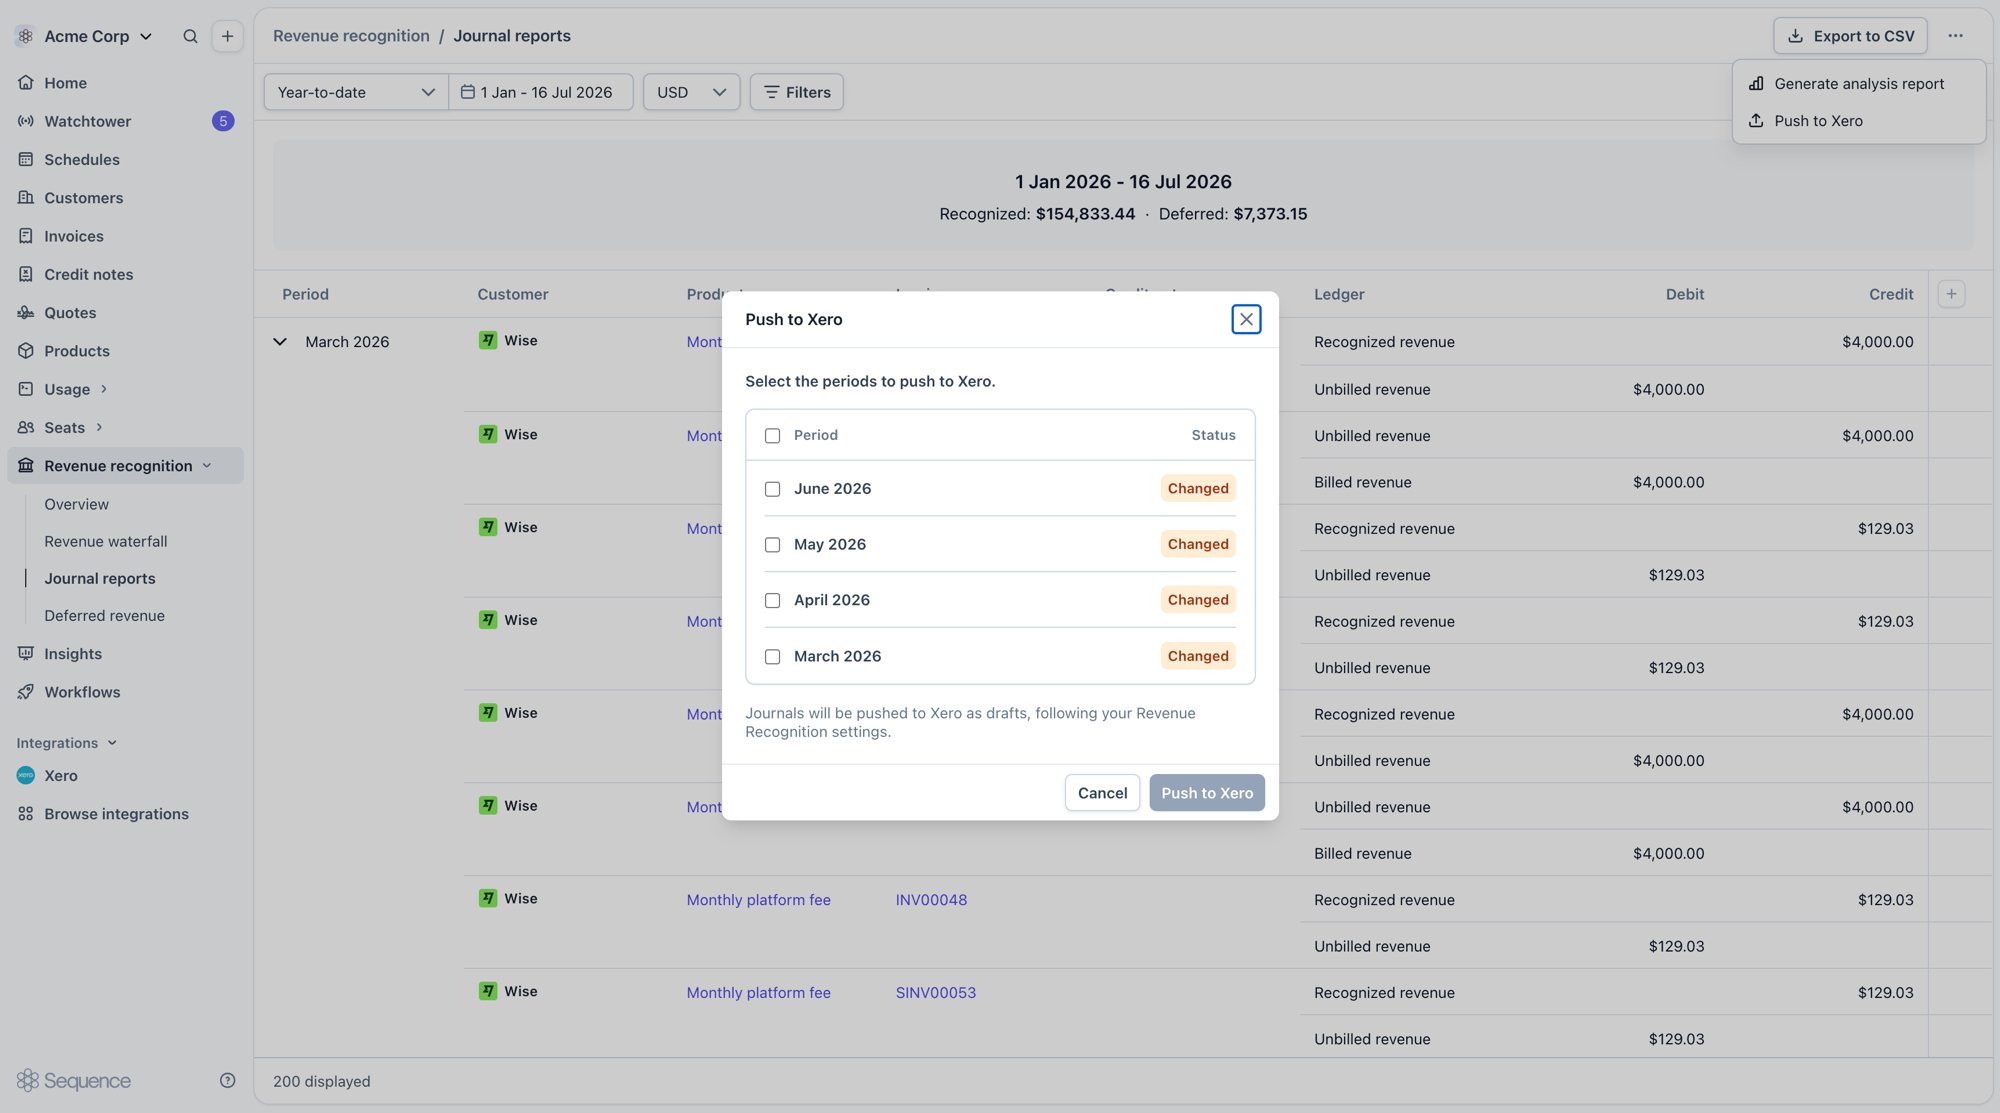2000x1113 pixels.
Task: Go to Revenue recognition Overview
Action: pos(76,504)
